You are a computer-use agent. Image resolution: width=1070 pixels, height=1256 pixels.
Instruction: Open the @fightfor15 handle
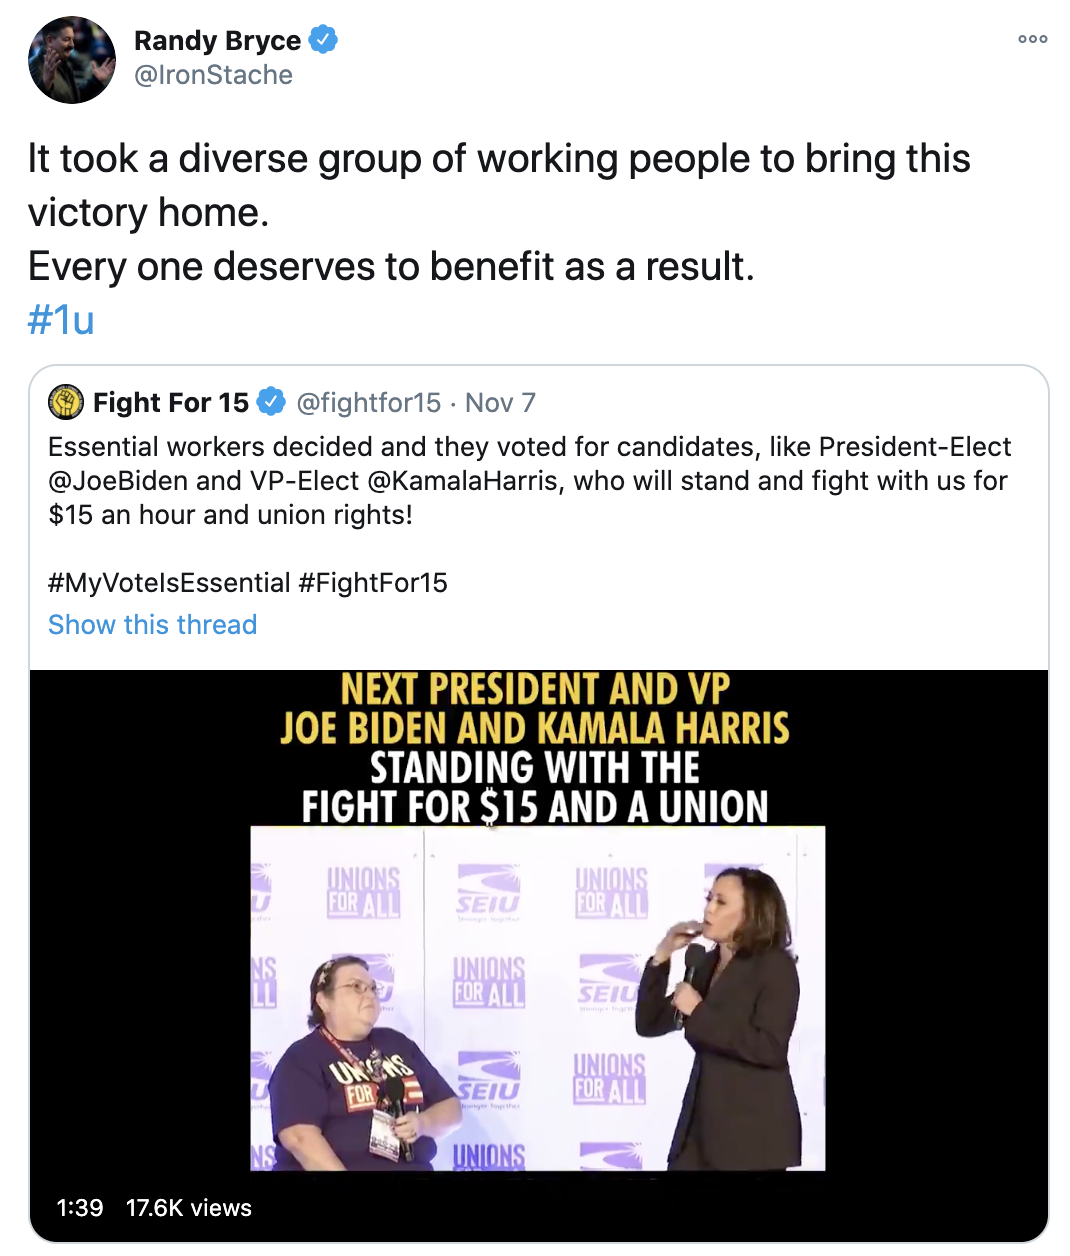point(368,402)
